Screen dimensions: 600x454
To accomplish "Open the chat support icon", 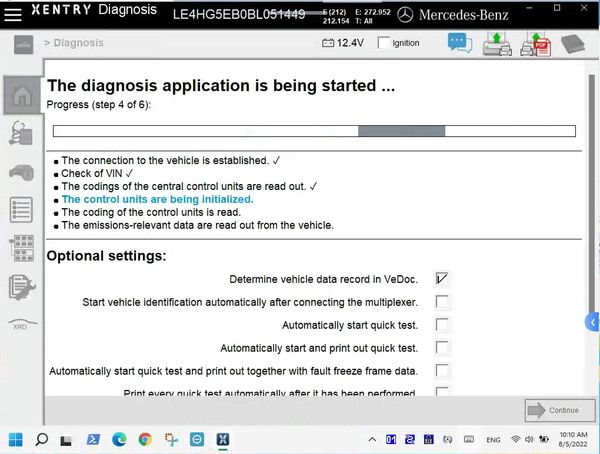I will click(x=460, y=43).
